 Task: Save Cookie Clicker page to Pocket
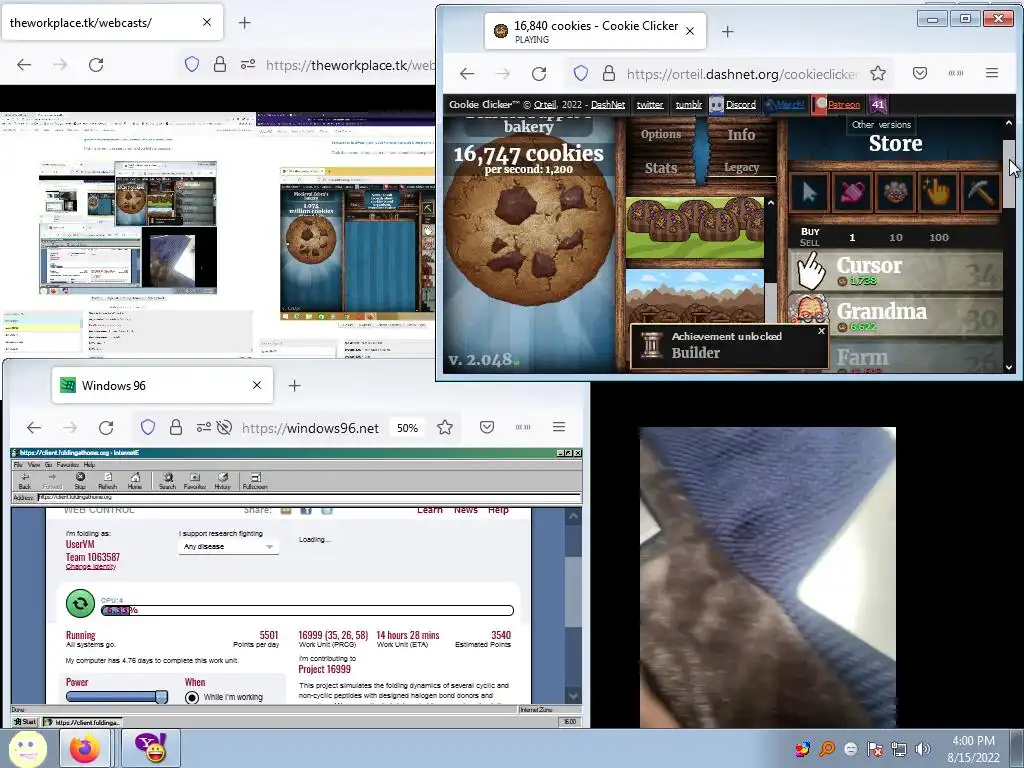[x=920, y=73]
